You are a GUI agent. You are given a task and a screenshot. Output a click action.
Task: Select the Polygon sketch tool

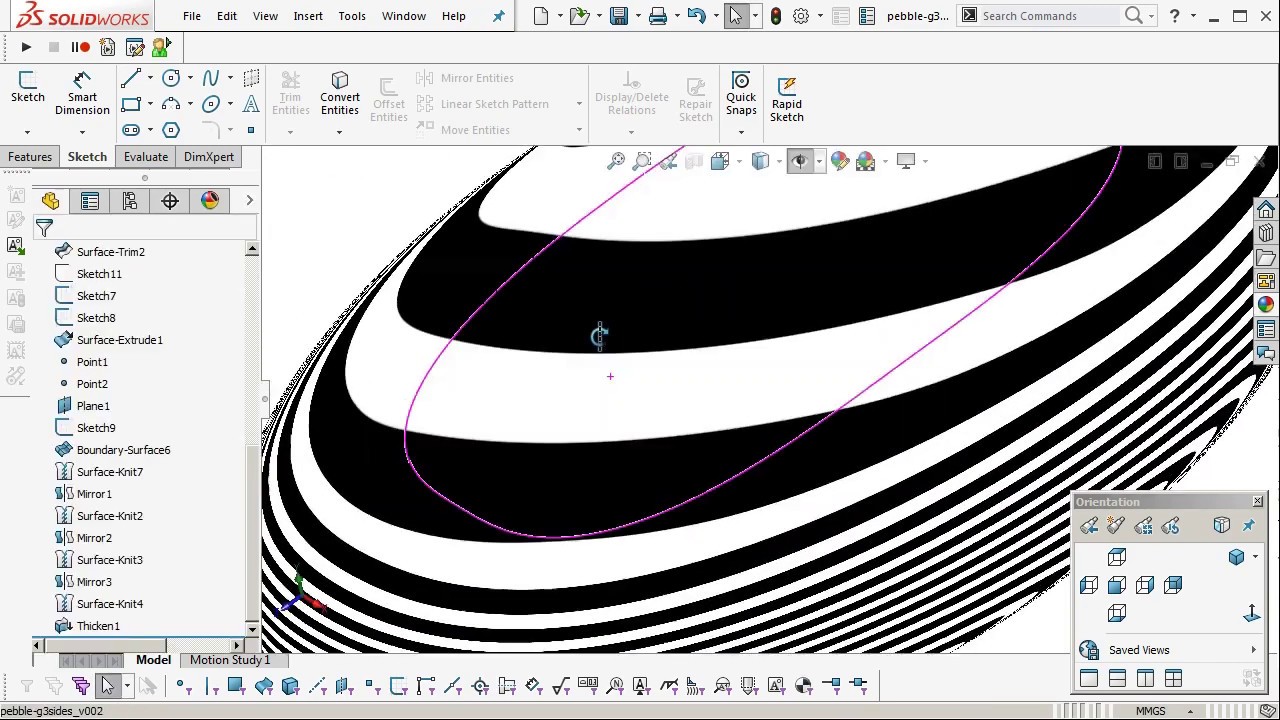click(171, 130)
